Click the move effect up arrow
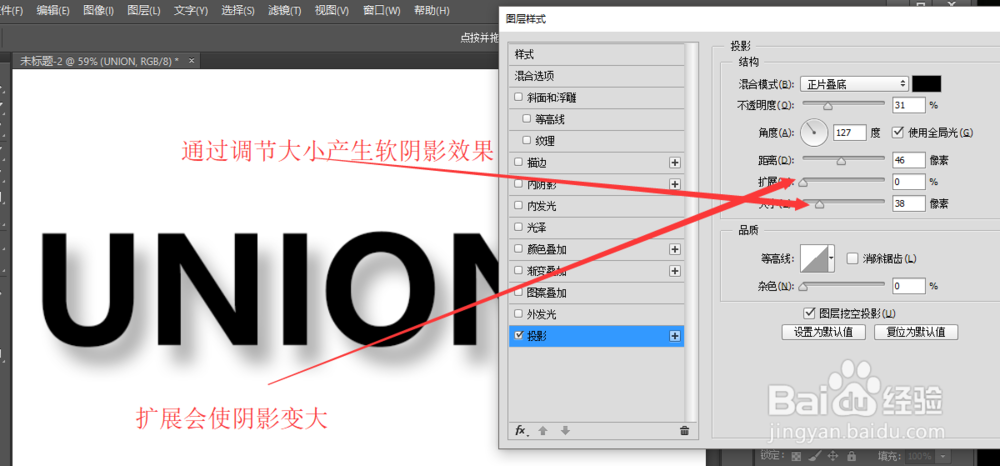Screen dimensions: 1000x466 pyautogui.click(x=543, y=430)
